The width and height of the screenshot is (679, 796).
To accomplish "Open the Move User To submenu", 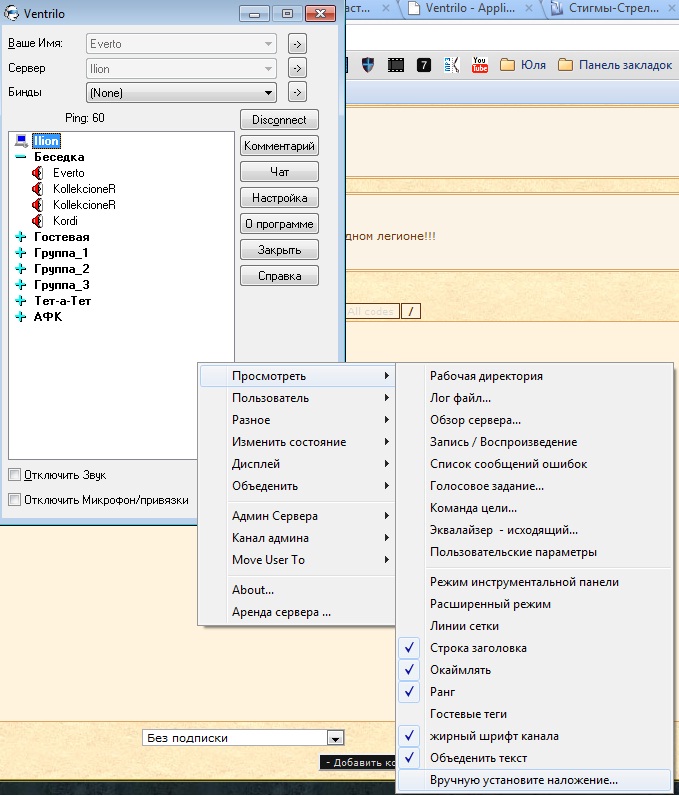I will [297, 559].
